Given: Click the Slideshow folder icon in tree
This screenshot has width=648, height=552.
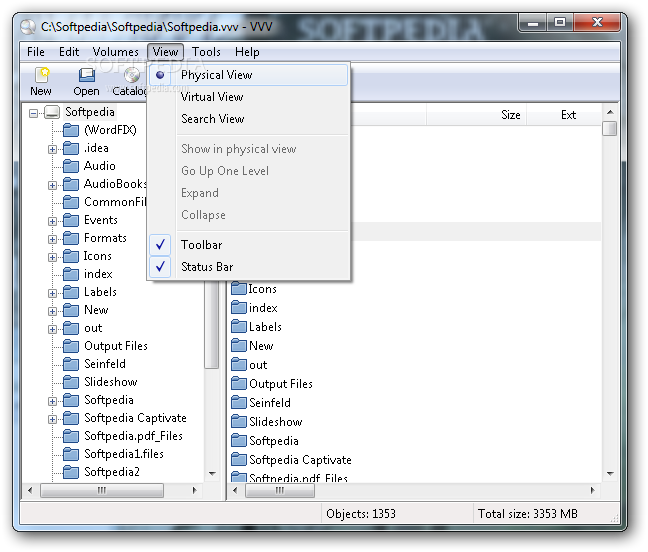Looking at the screenshot, I should [71, 382].
